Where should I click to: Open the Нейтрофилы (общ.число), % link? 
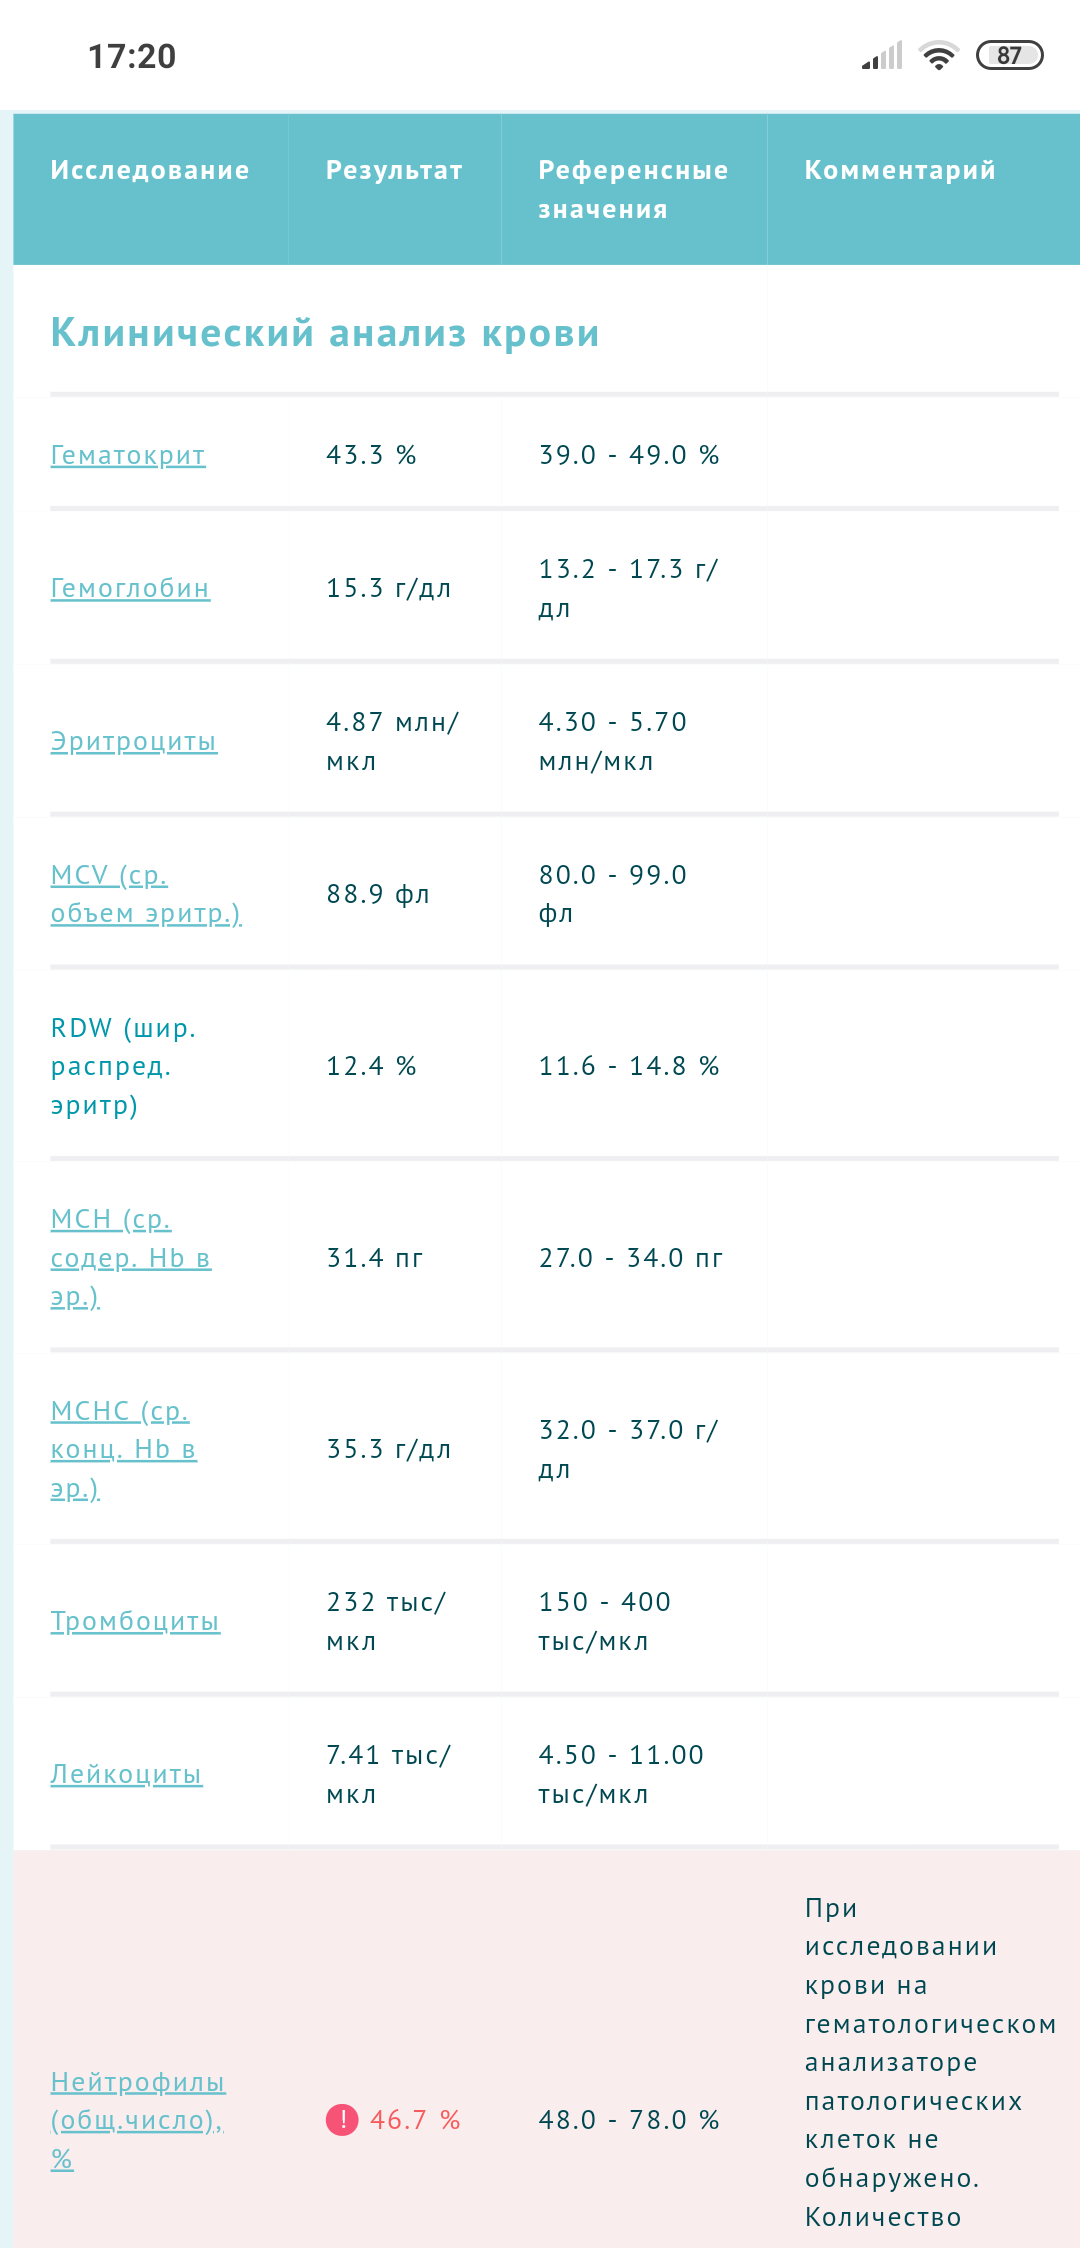[x=138, y=2120]
